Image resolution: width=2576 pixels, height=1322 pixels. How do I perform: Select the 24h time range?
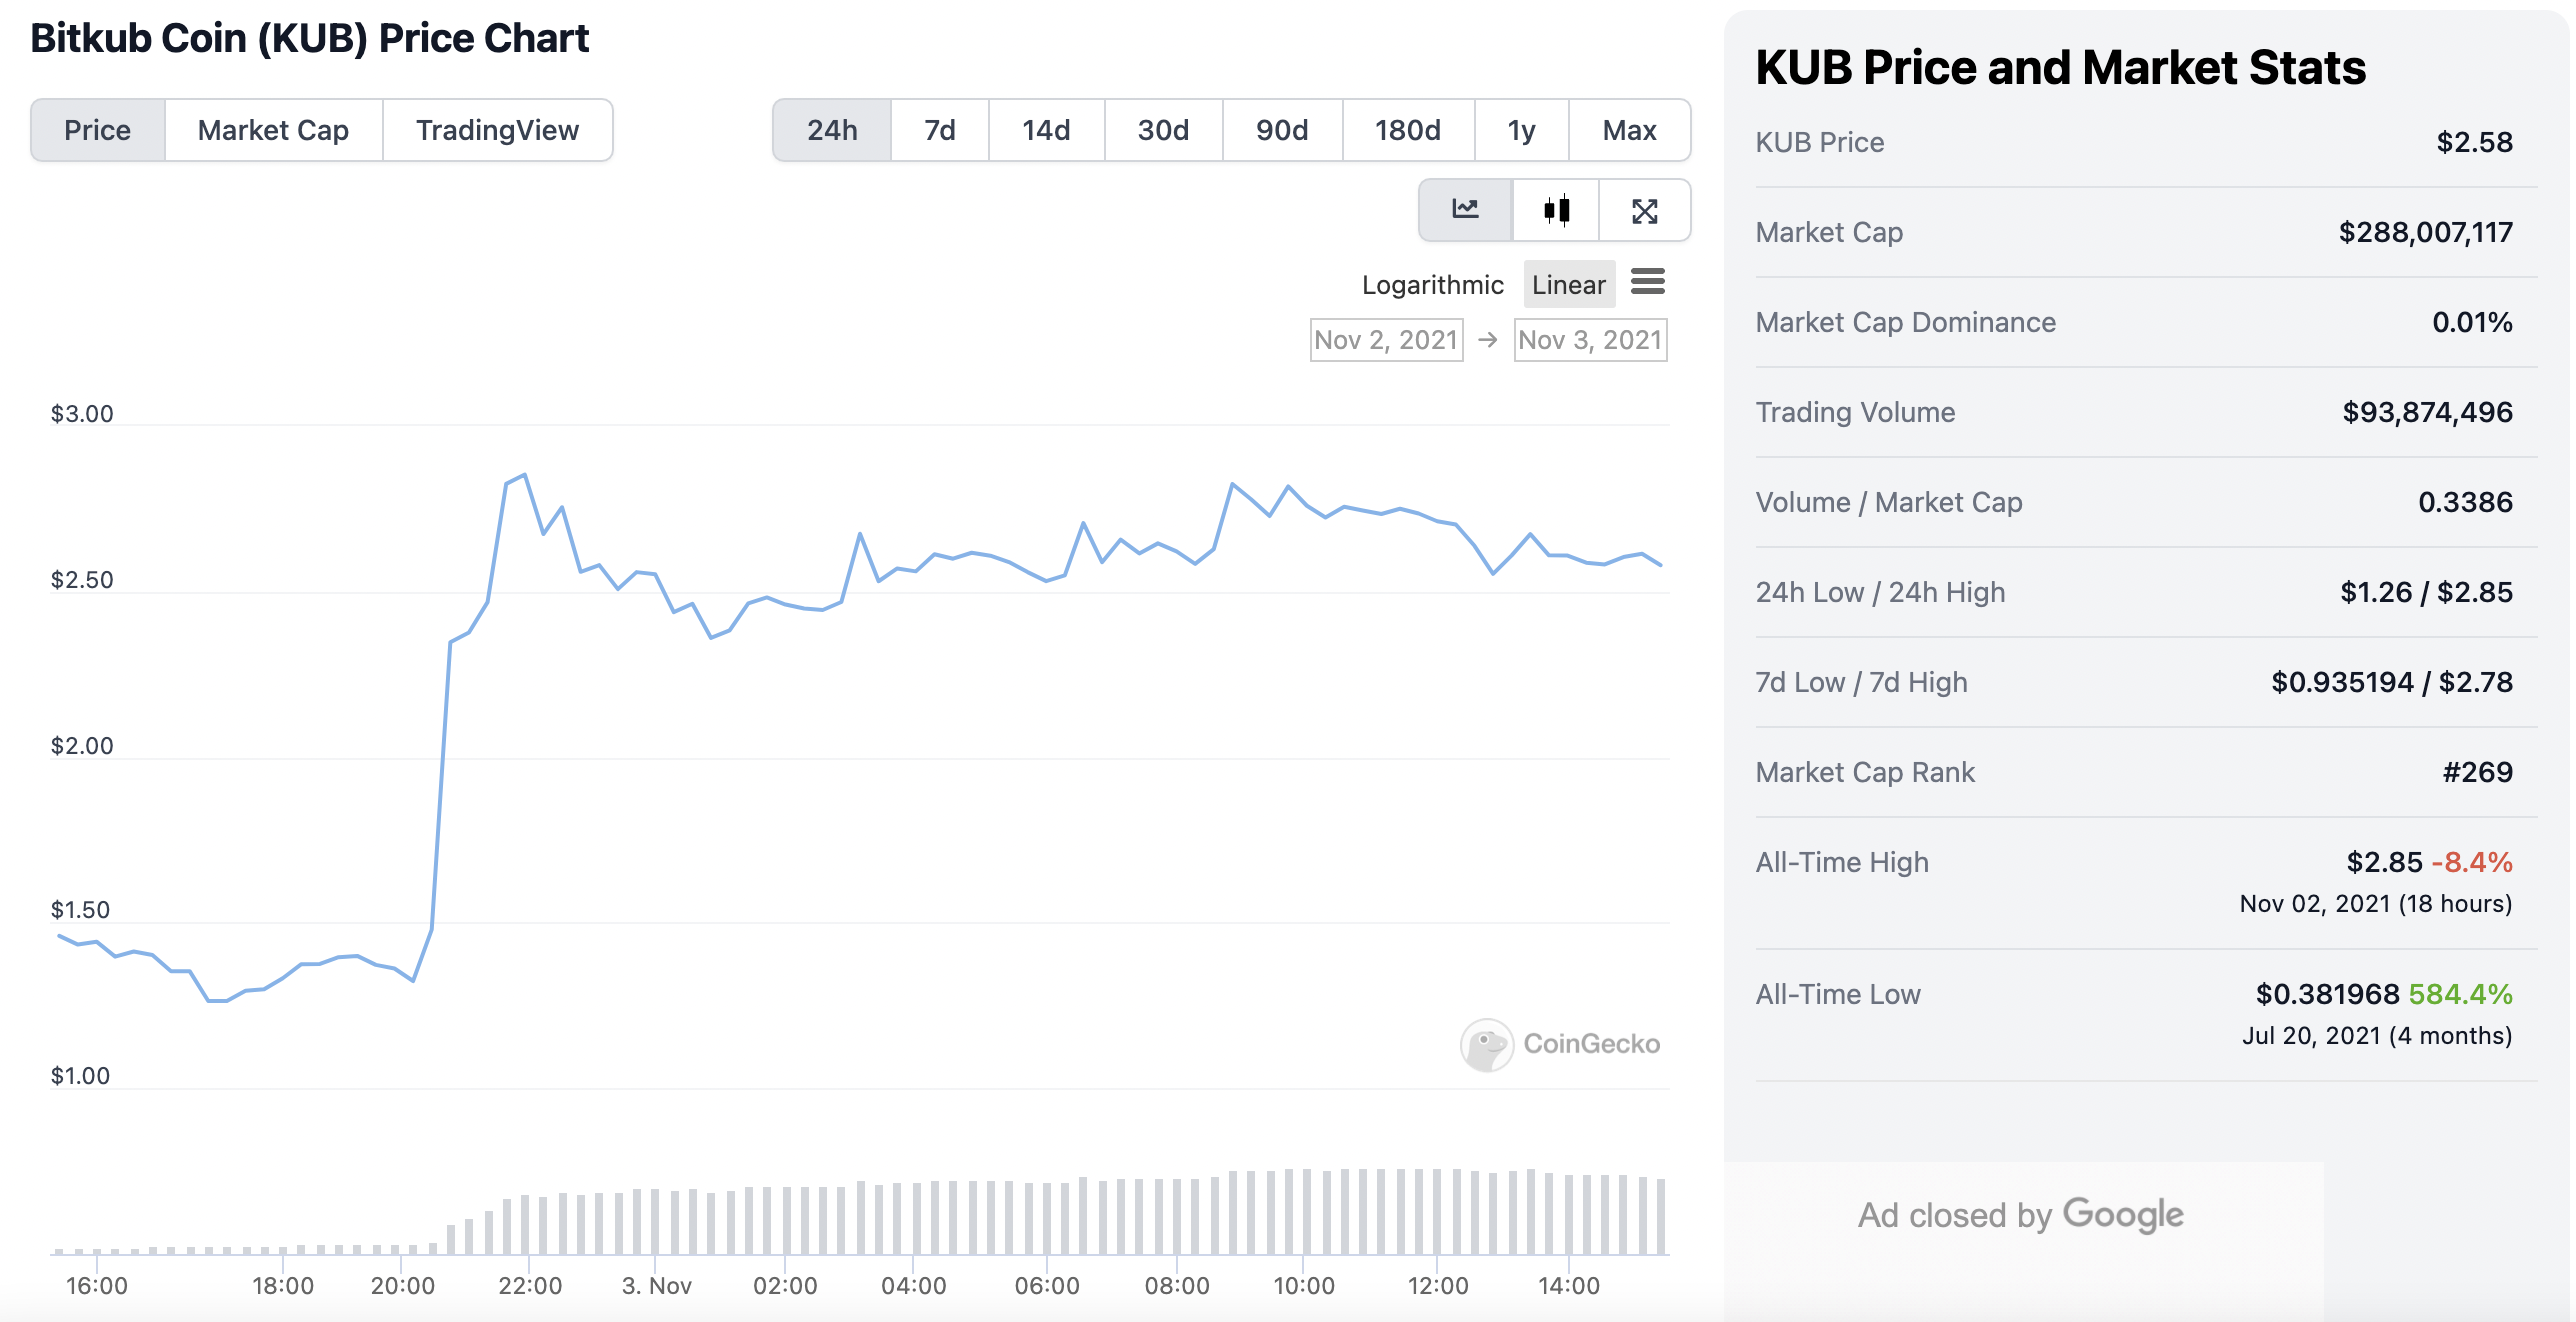[832, 130]
